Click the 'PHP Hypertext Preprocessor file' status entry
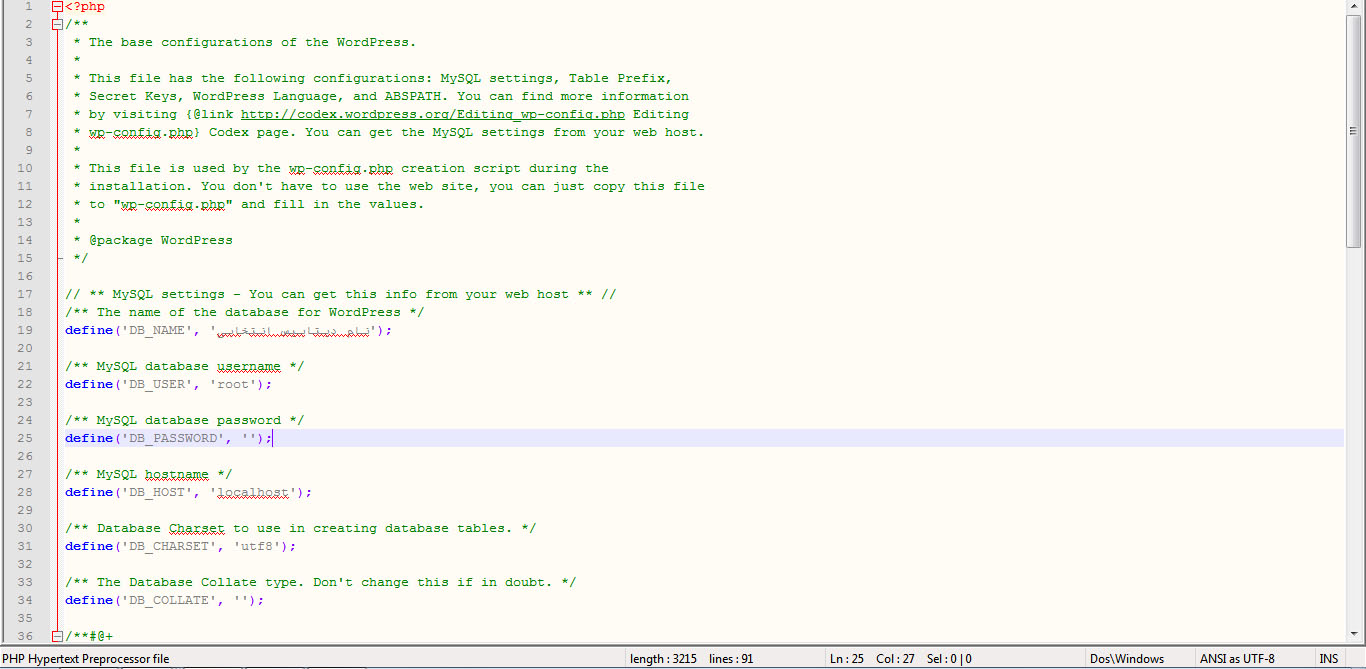 click(x=86, y=659)
